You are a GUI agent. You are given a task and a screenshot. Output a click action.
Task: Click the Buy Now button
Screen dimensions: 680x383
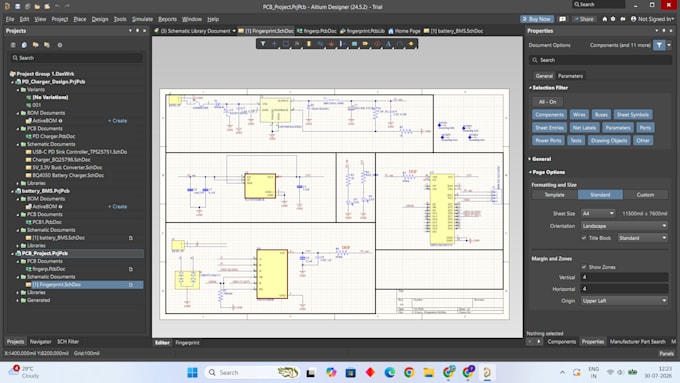click(x=536, y=19)
